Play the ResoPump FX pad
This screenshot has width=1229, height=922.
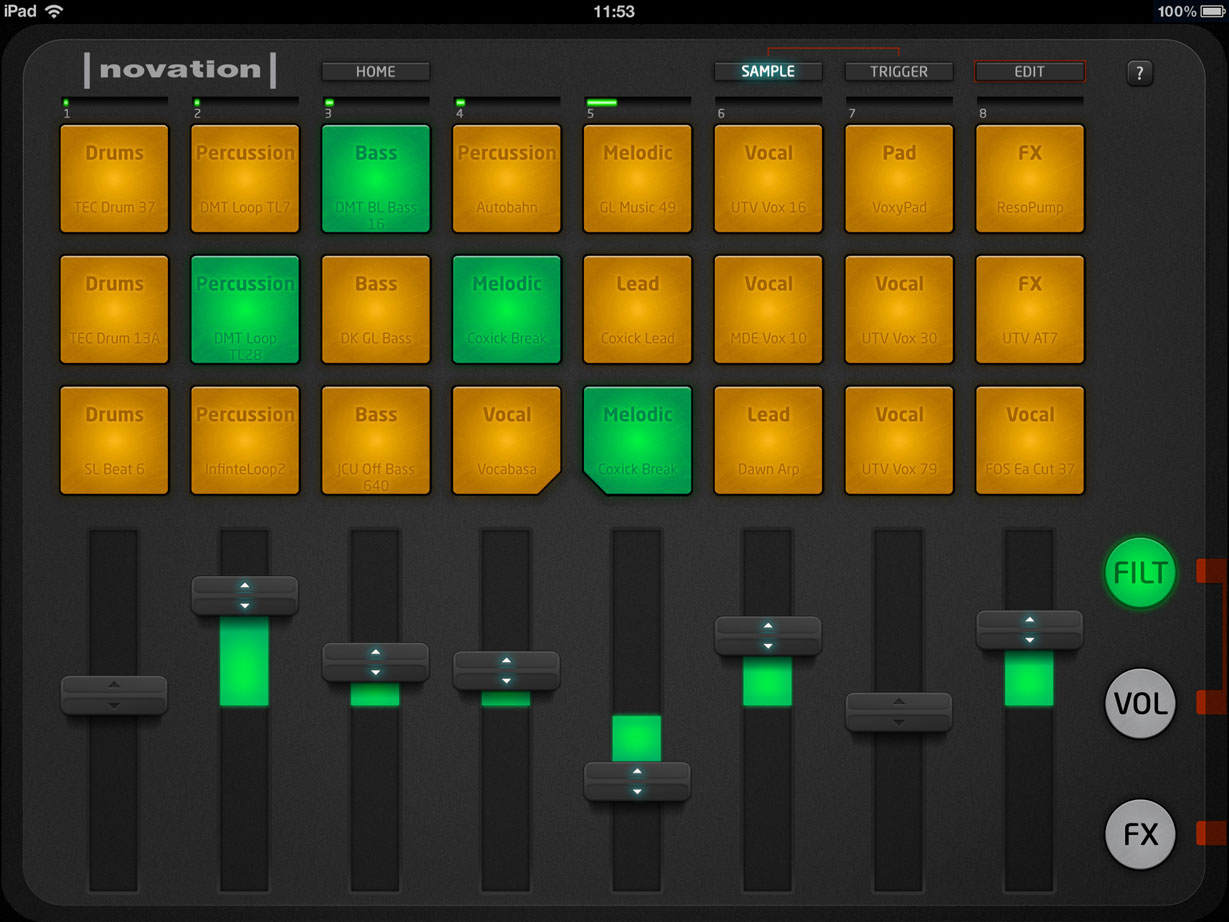point(1029,178)
